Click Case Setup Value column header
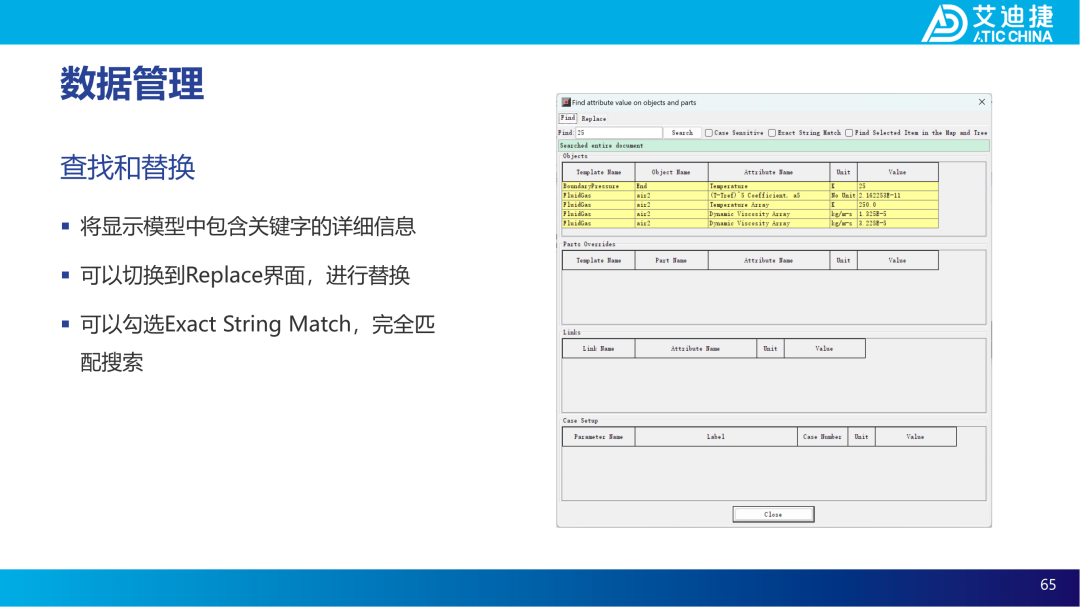This screenshot has width=1080, height=607. click(x=915, y=437)
